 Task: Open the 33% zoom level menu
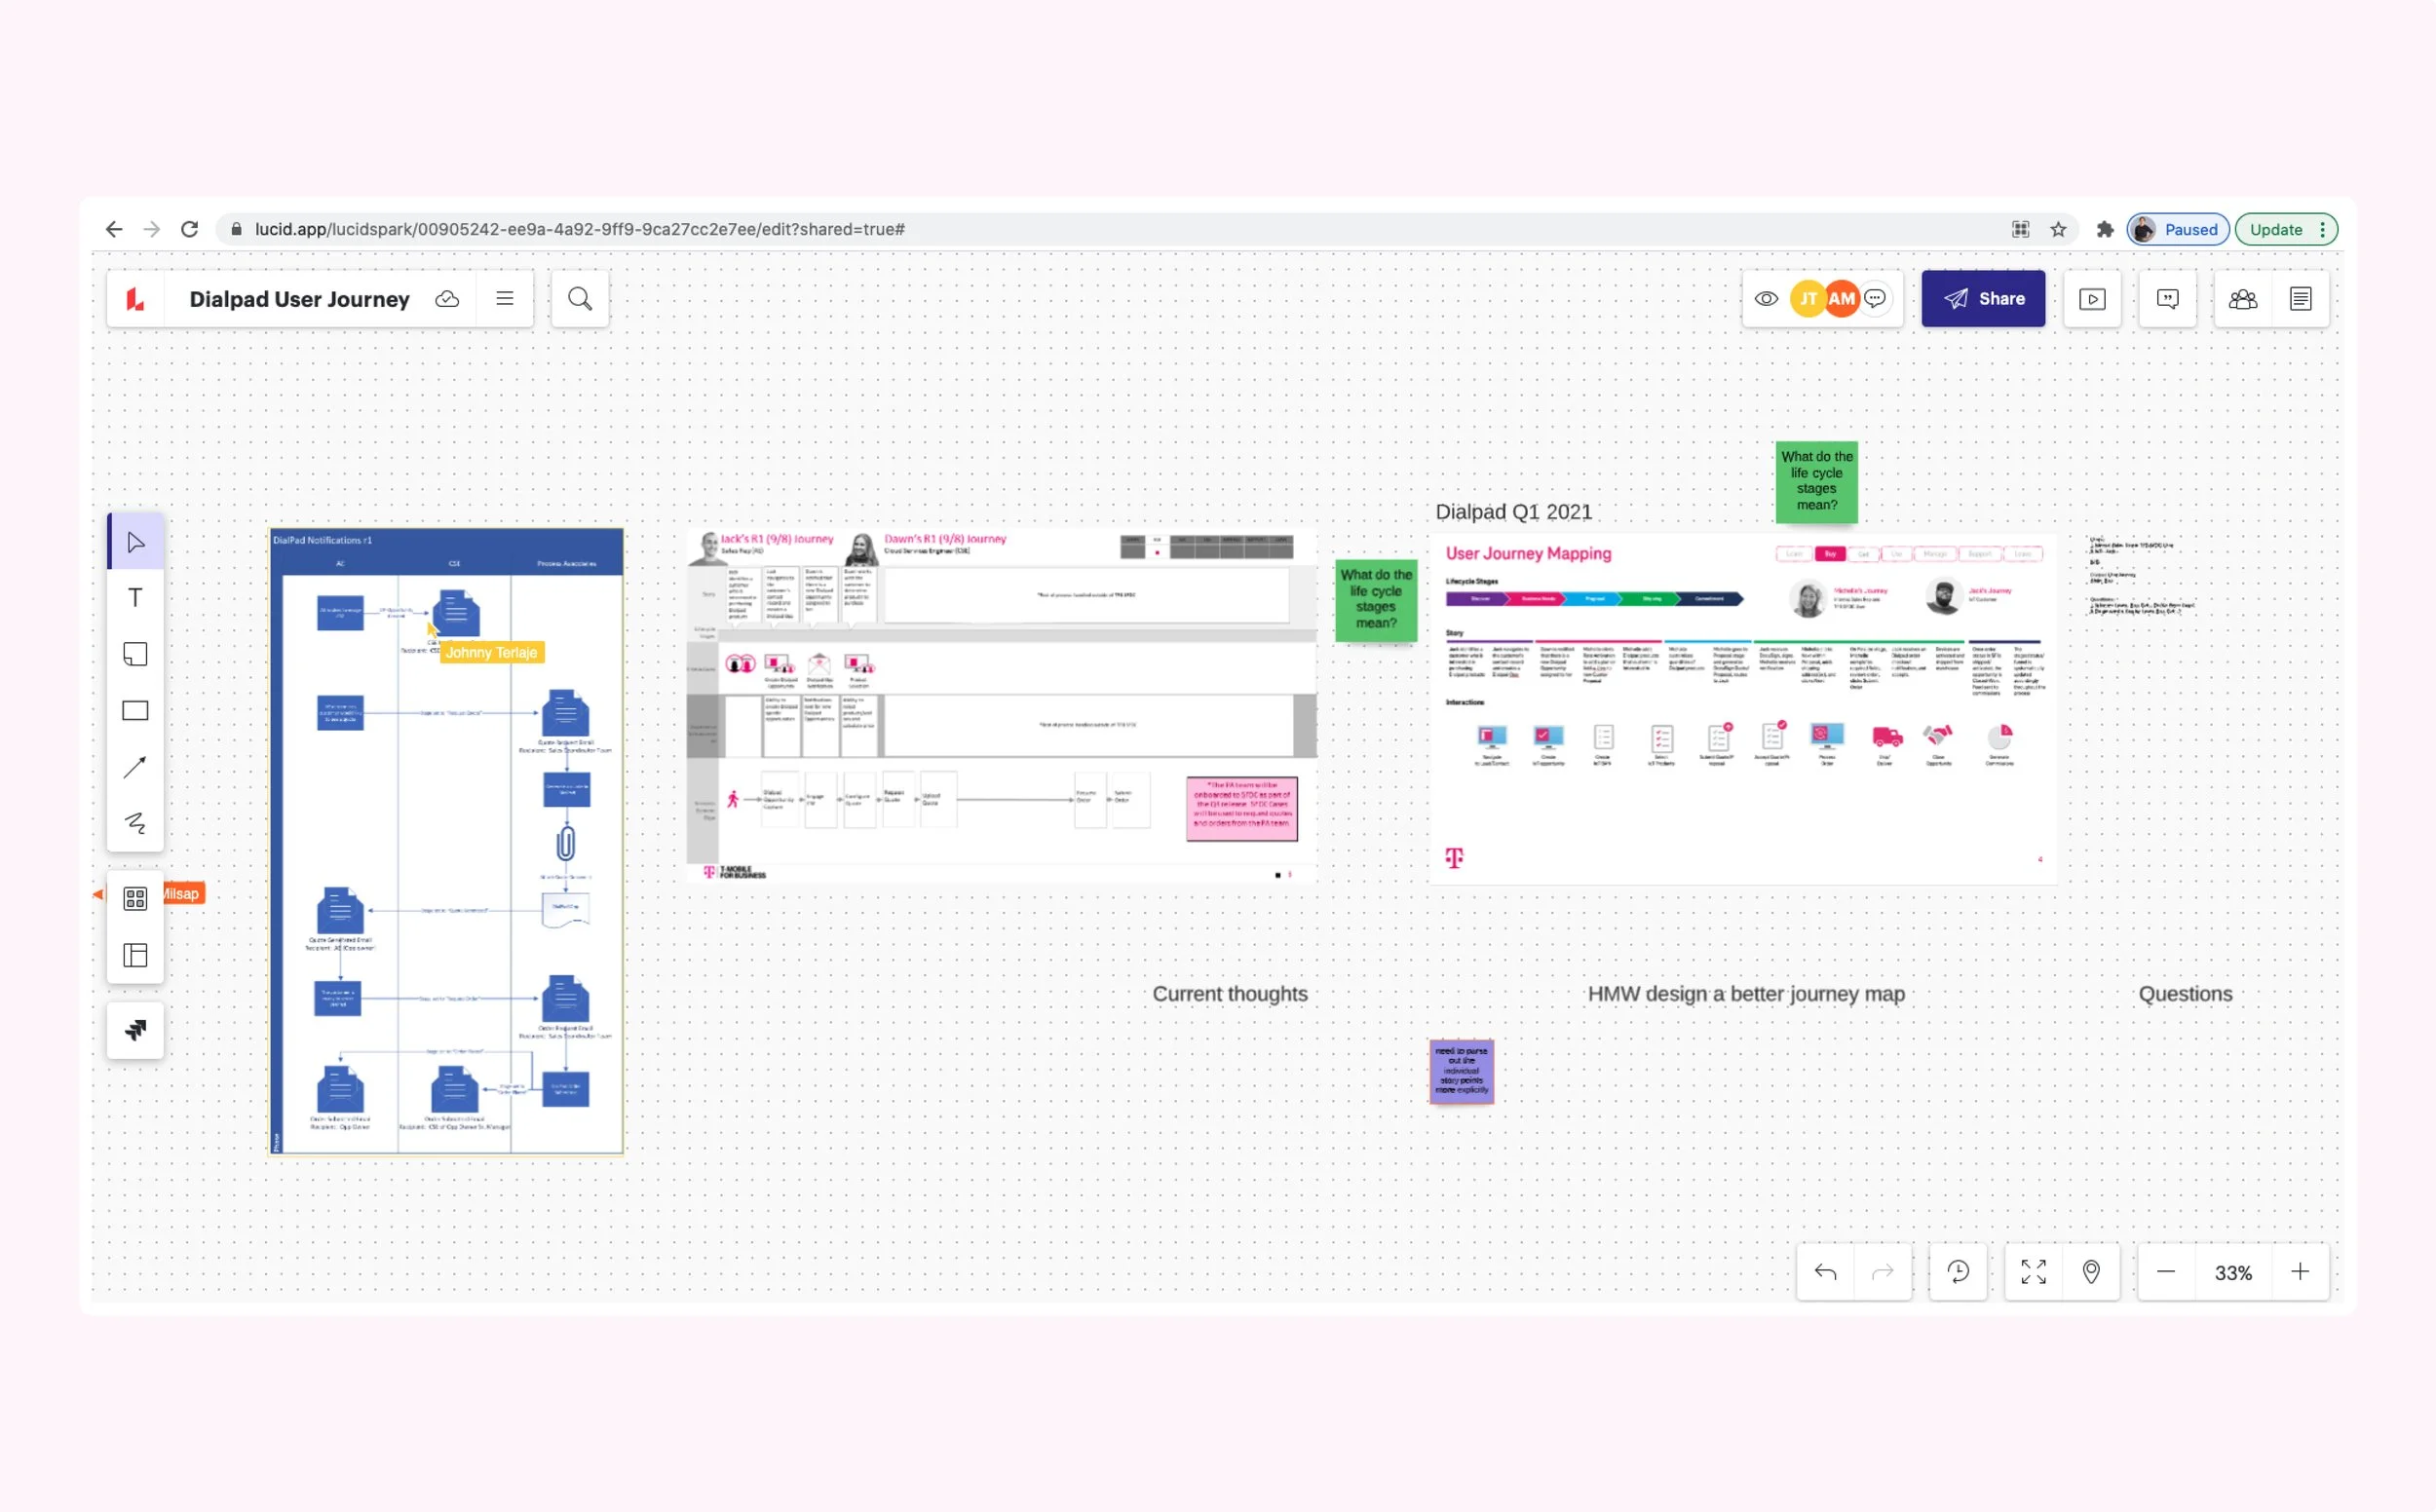(x=2233, y=1273)
